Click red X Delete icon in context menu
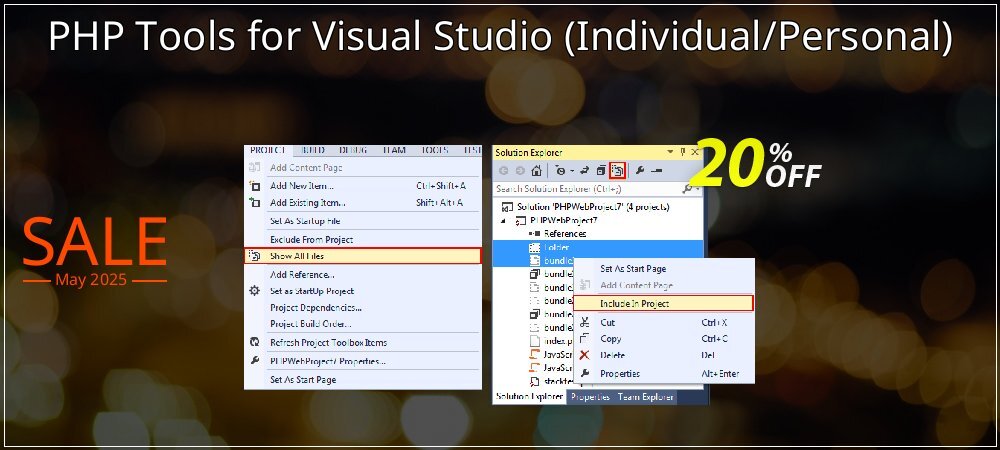The width and height of the screenshot is (1000, 450). pyautogui.click(x=584, y=355)
